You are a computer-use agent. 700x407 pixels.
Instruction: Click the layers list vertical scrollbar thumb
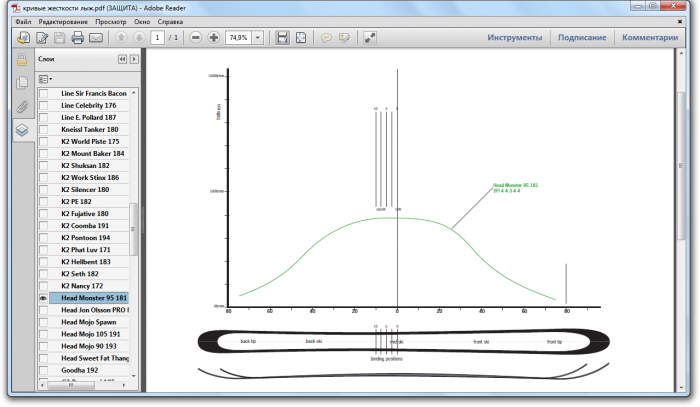click(133, 229)
